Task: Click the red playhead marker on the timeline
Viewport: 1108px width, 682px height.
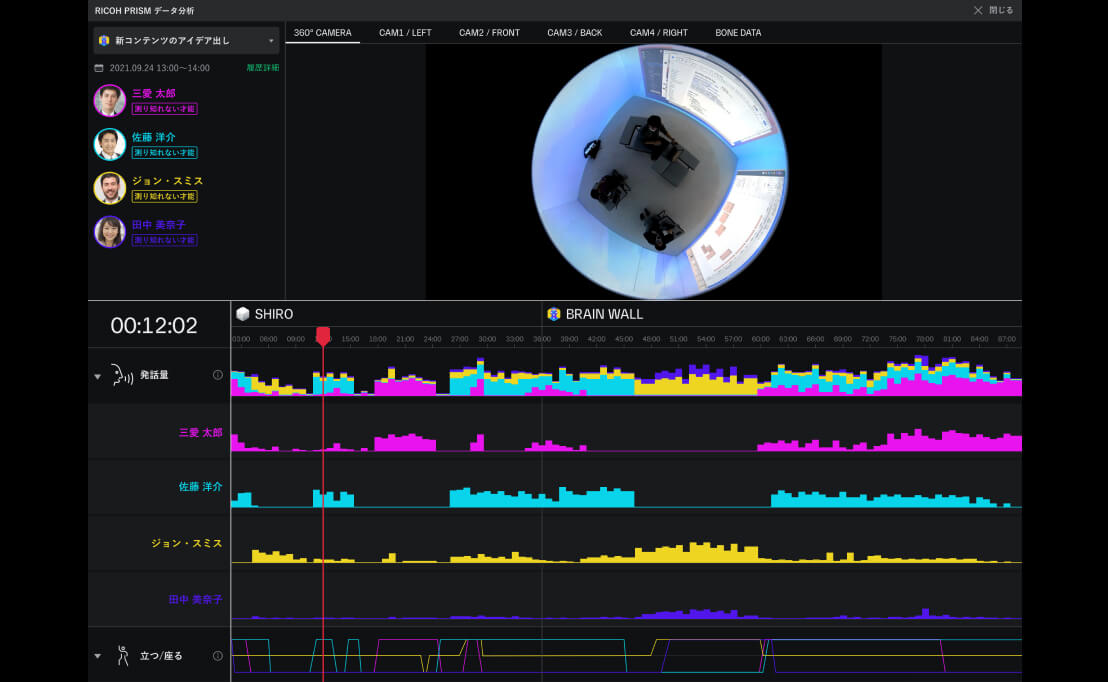Action: point(322,336)
